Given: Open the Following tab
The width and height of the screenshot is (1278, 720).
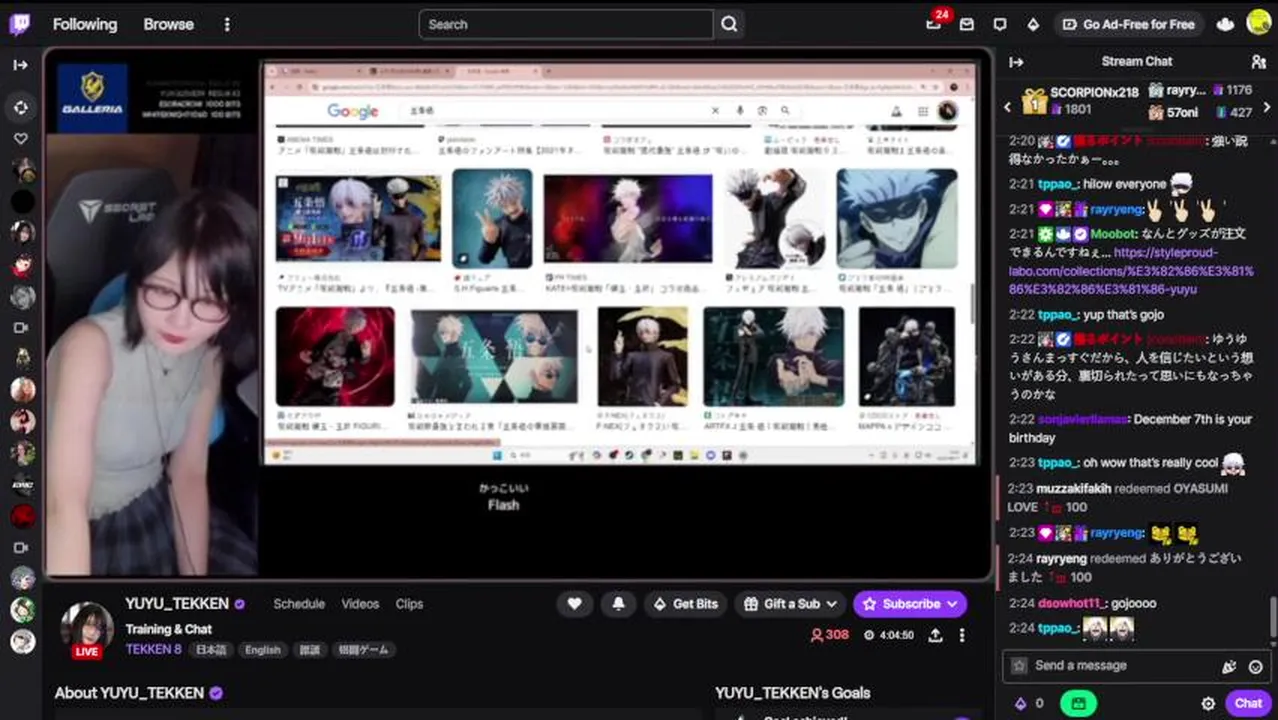Looking at the screenshot, I should pyautogui.click(x=85, y=24).
